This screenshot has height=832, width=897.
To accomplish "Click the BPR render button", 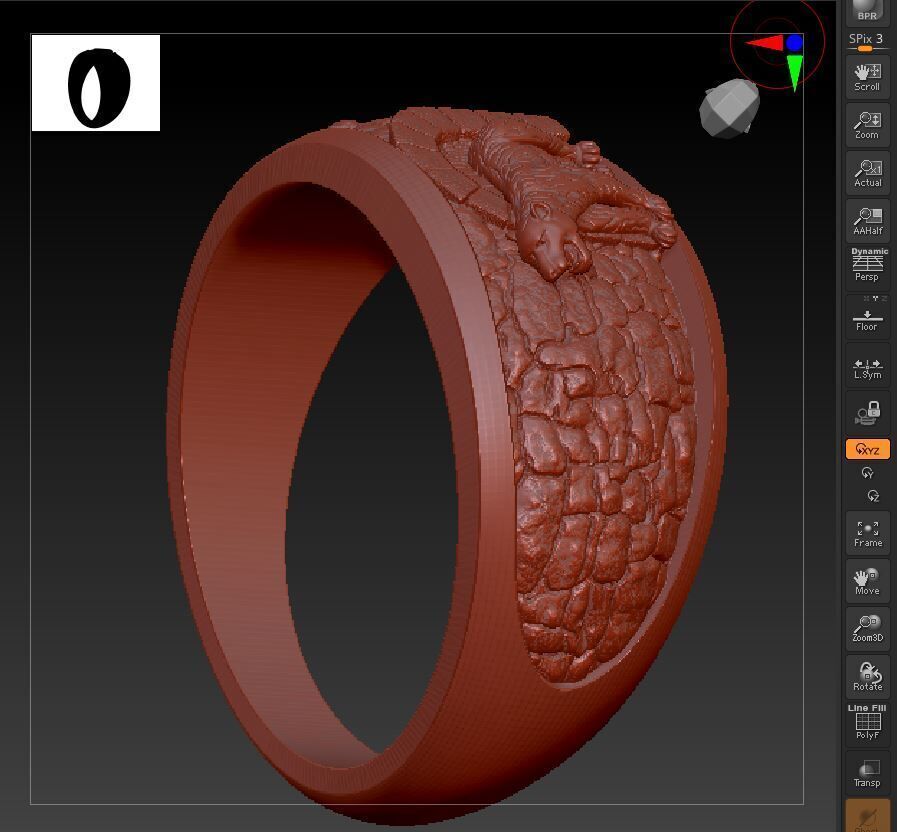I will 867,11.
